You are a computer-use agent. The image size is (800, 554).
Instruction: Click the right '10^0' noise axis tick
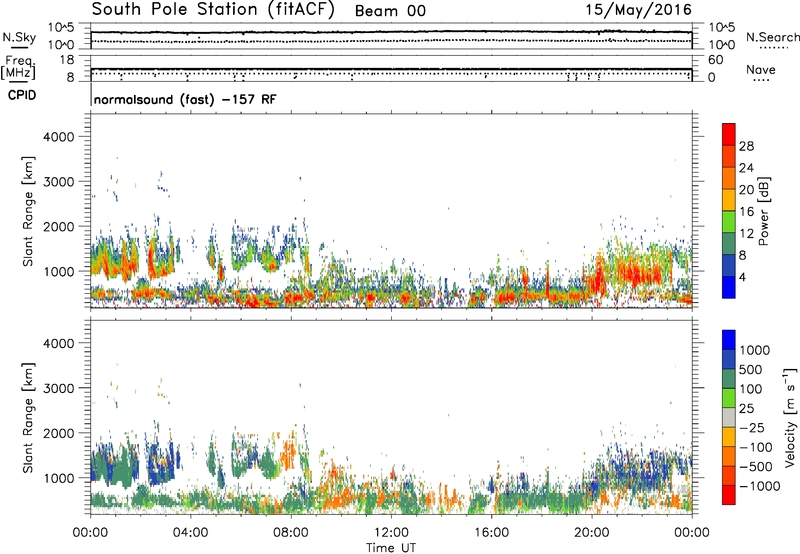tap(721, 45)
